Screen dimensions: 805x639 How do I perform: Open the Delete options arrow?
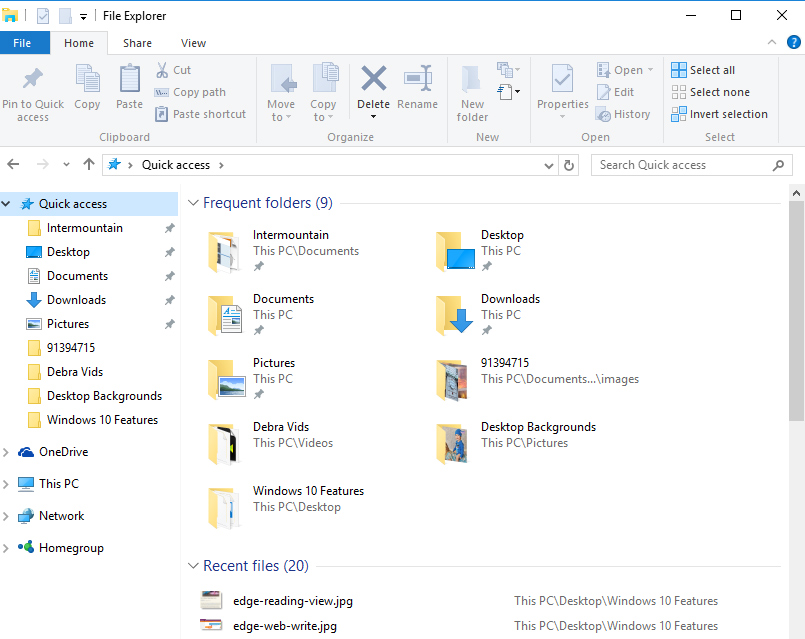373,117
